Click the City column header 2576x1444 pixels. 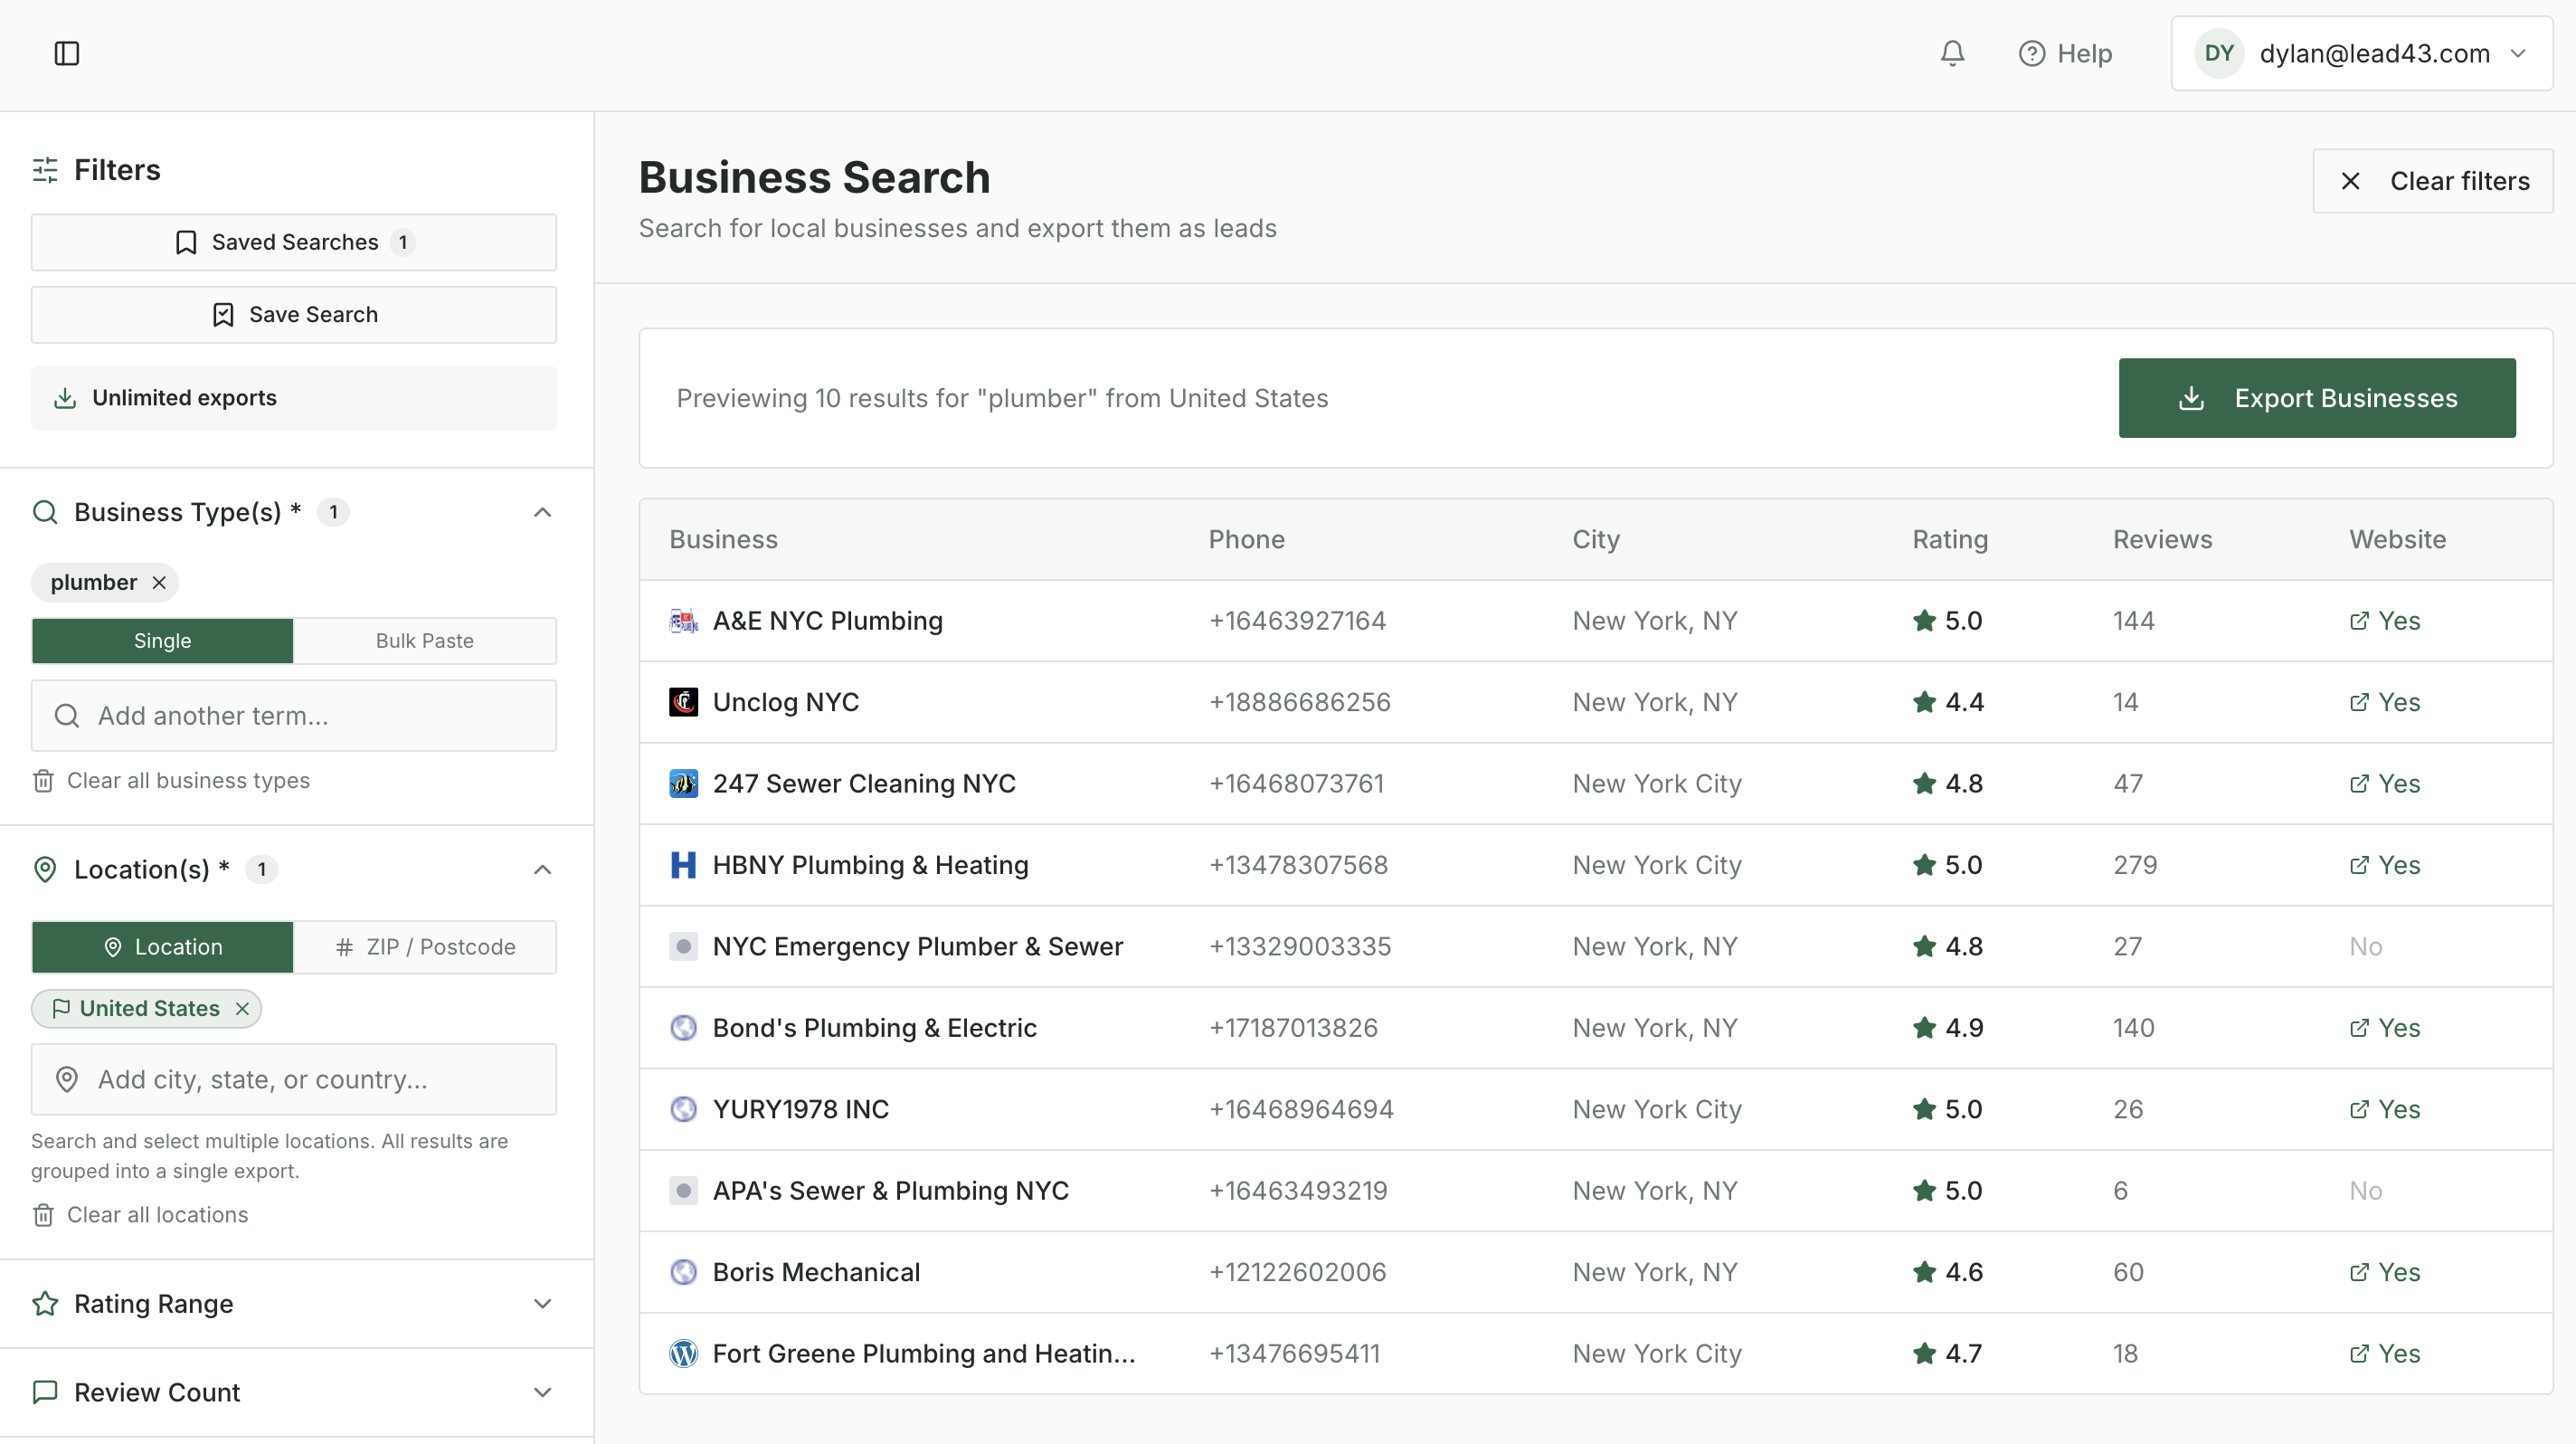1595,540
